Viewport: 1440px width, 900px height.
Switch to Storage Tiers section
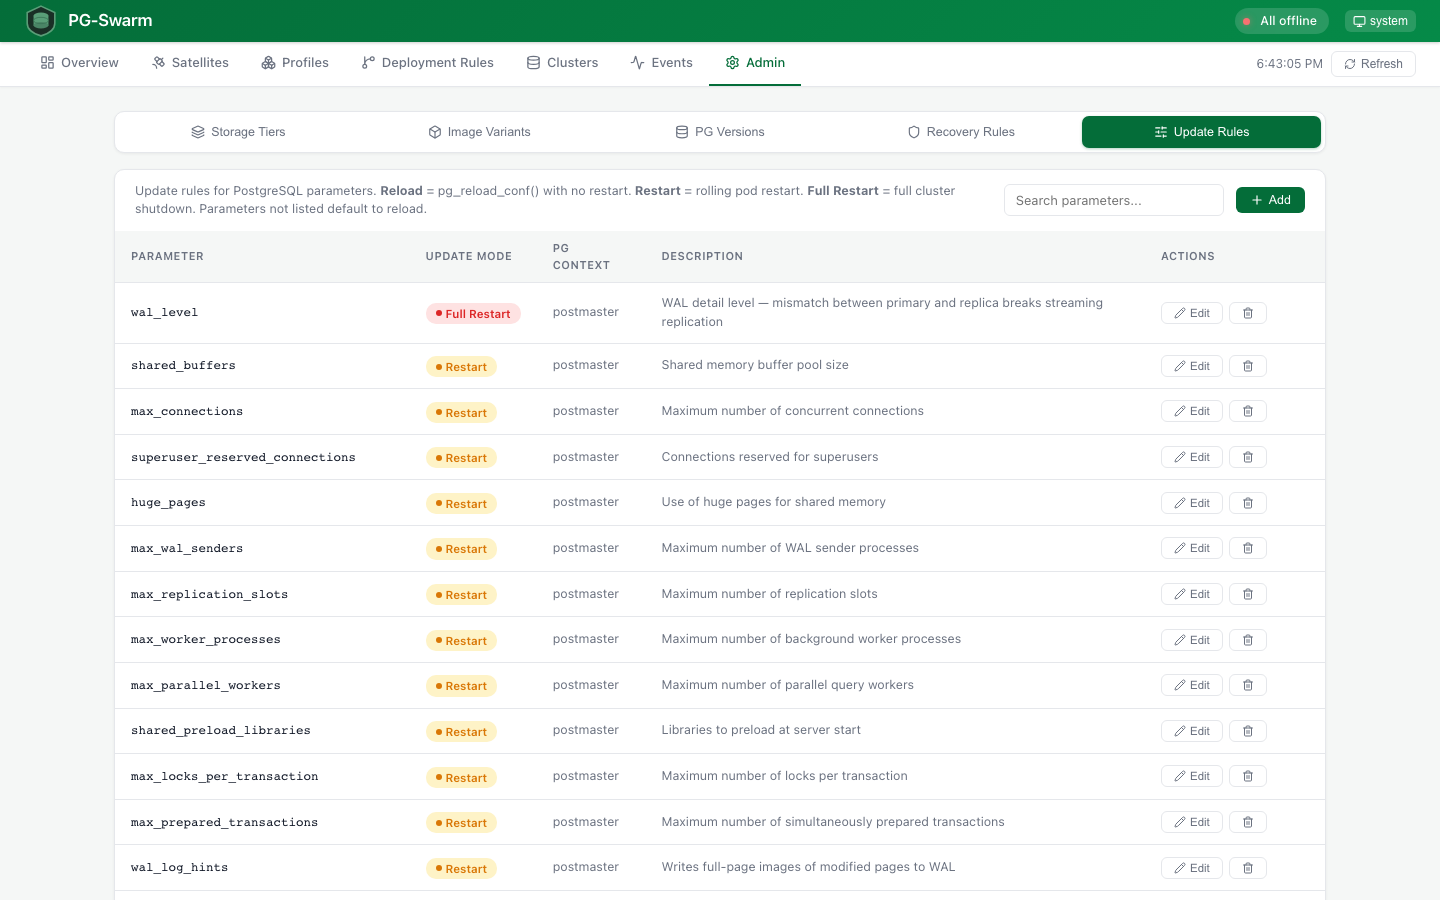[238, 132]
